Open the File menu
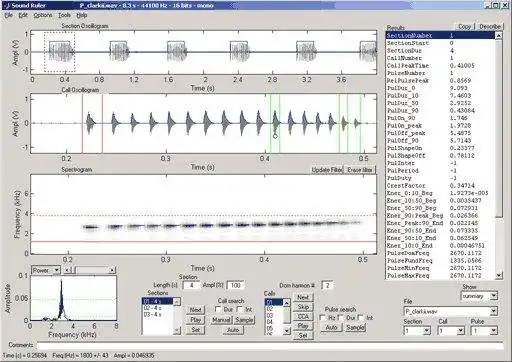Viewport: 512px width, 362px height. [8, 15]
